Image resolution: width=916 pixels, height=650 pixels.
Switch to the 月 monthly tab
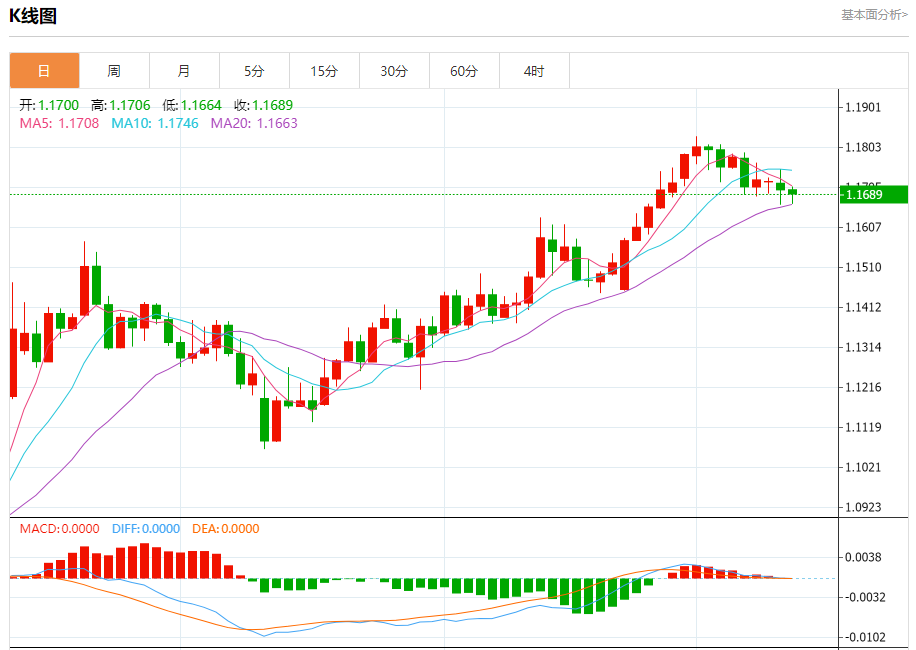click(x=185, y=71)
